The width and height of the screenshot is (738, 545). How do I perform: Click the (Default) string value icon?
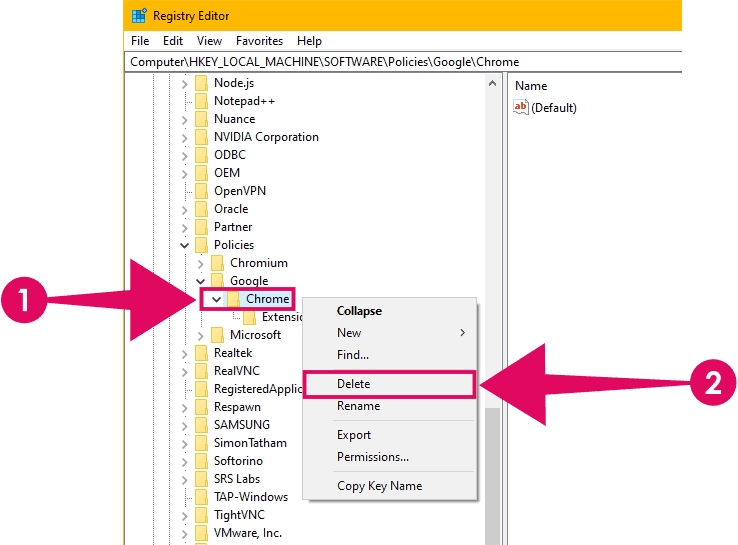pos(521,107)
